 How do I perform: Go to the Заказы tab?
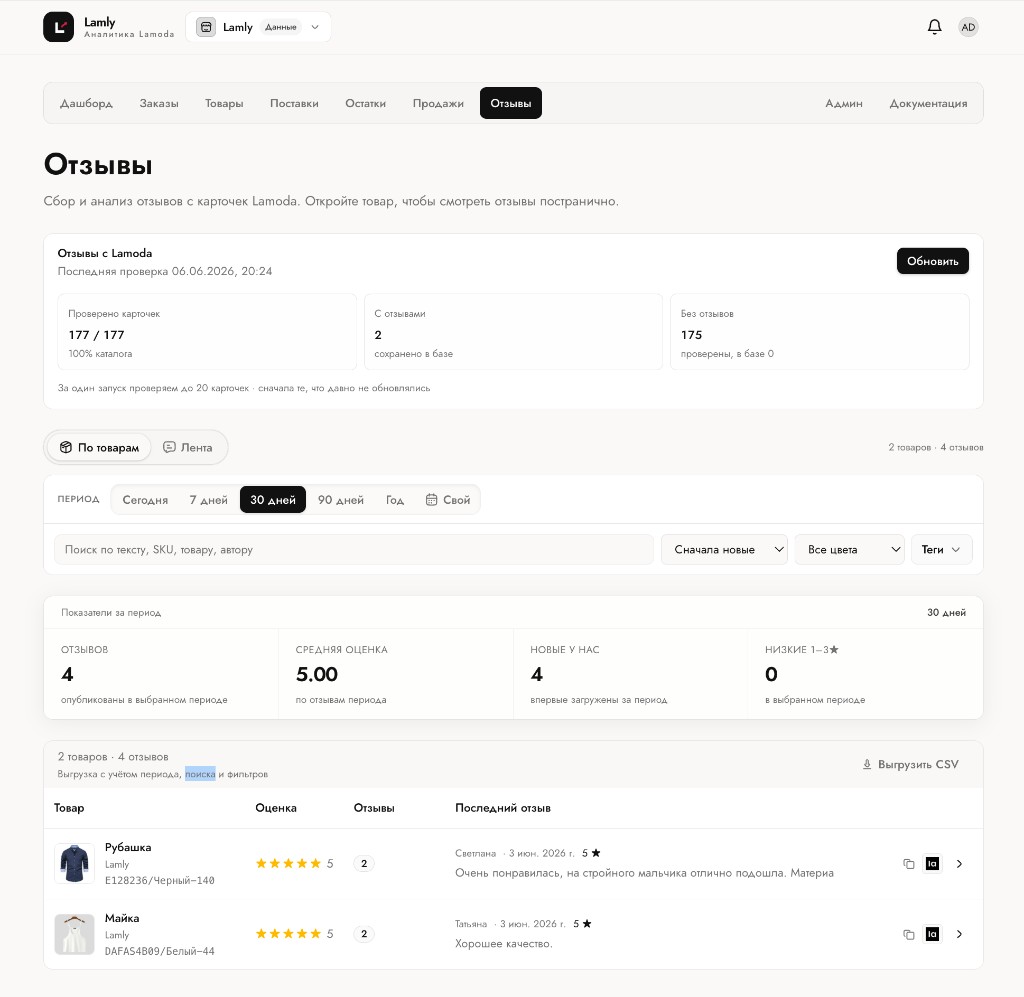[159, 103]
